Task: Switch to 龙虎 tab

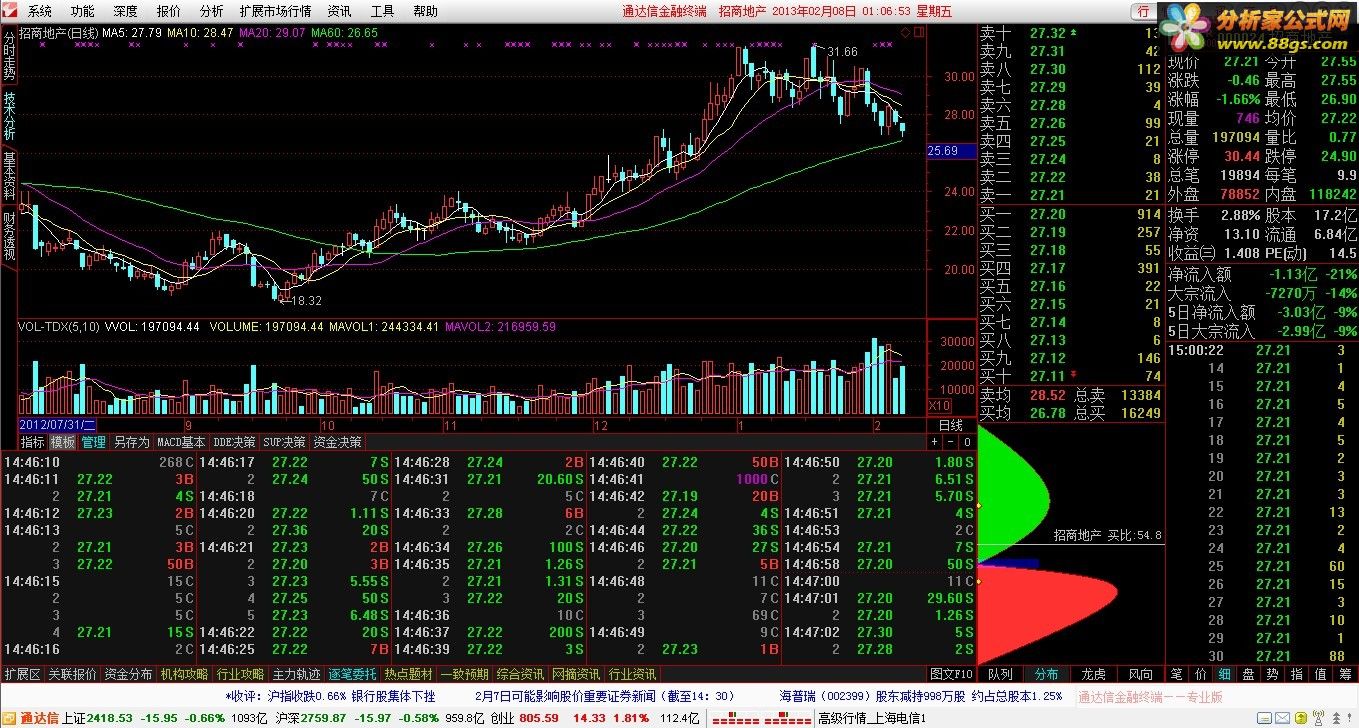Action: pyautogui.click(x=1094, y=674)
